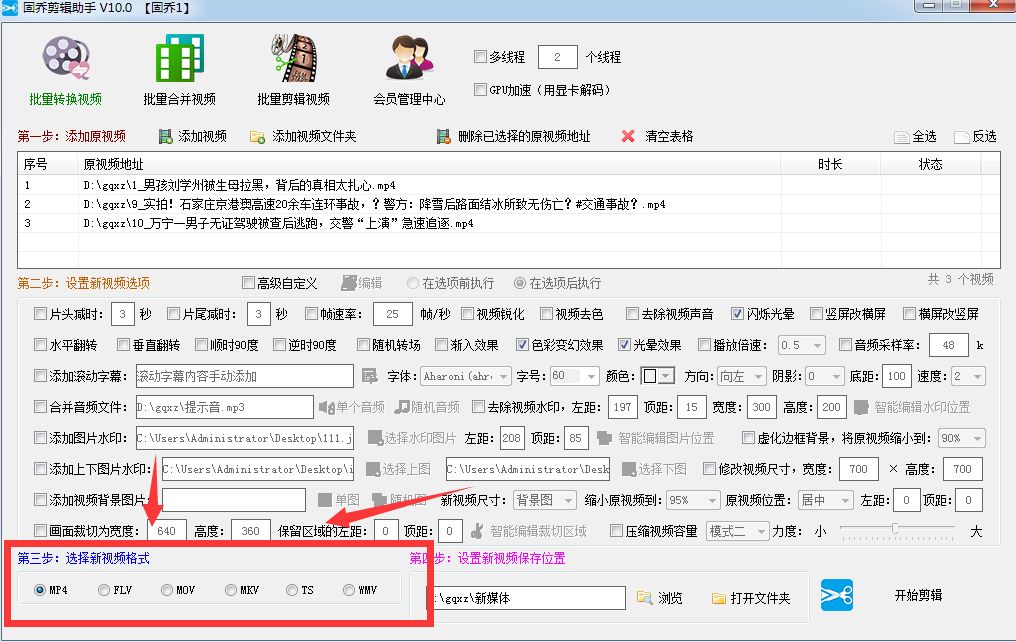Open the 压缩 模式二 dropdown
Image resolution: width=1016 pixels, height=642 pixels.
(x=738, y=531)
